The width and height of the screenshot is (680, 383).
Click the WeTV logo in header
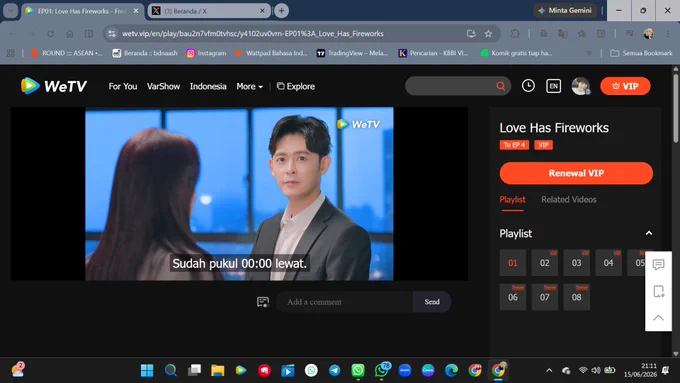54,86
